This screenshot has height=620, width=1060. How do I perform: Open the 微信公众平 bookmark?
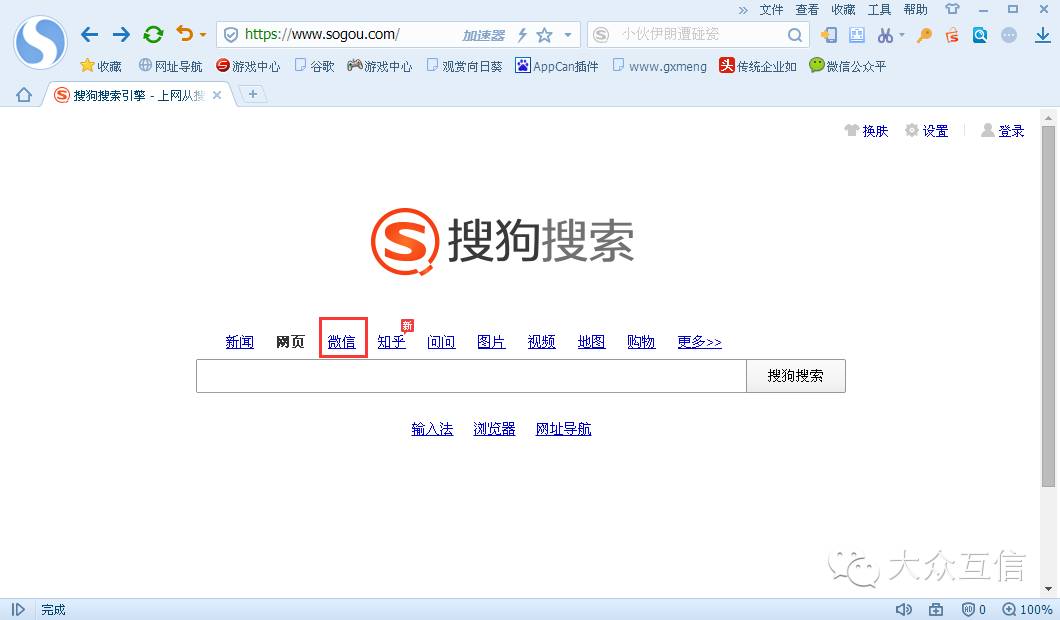click(x=847, y=66)
